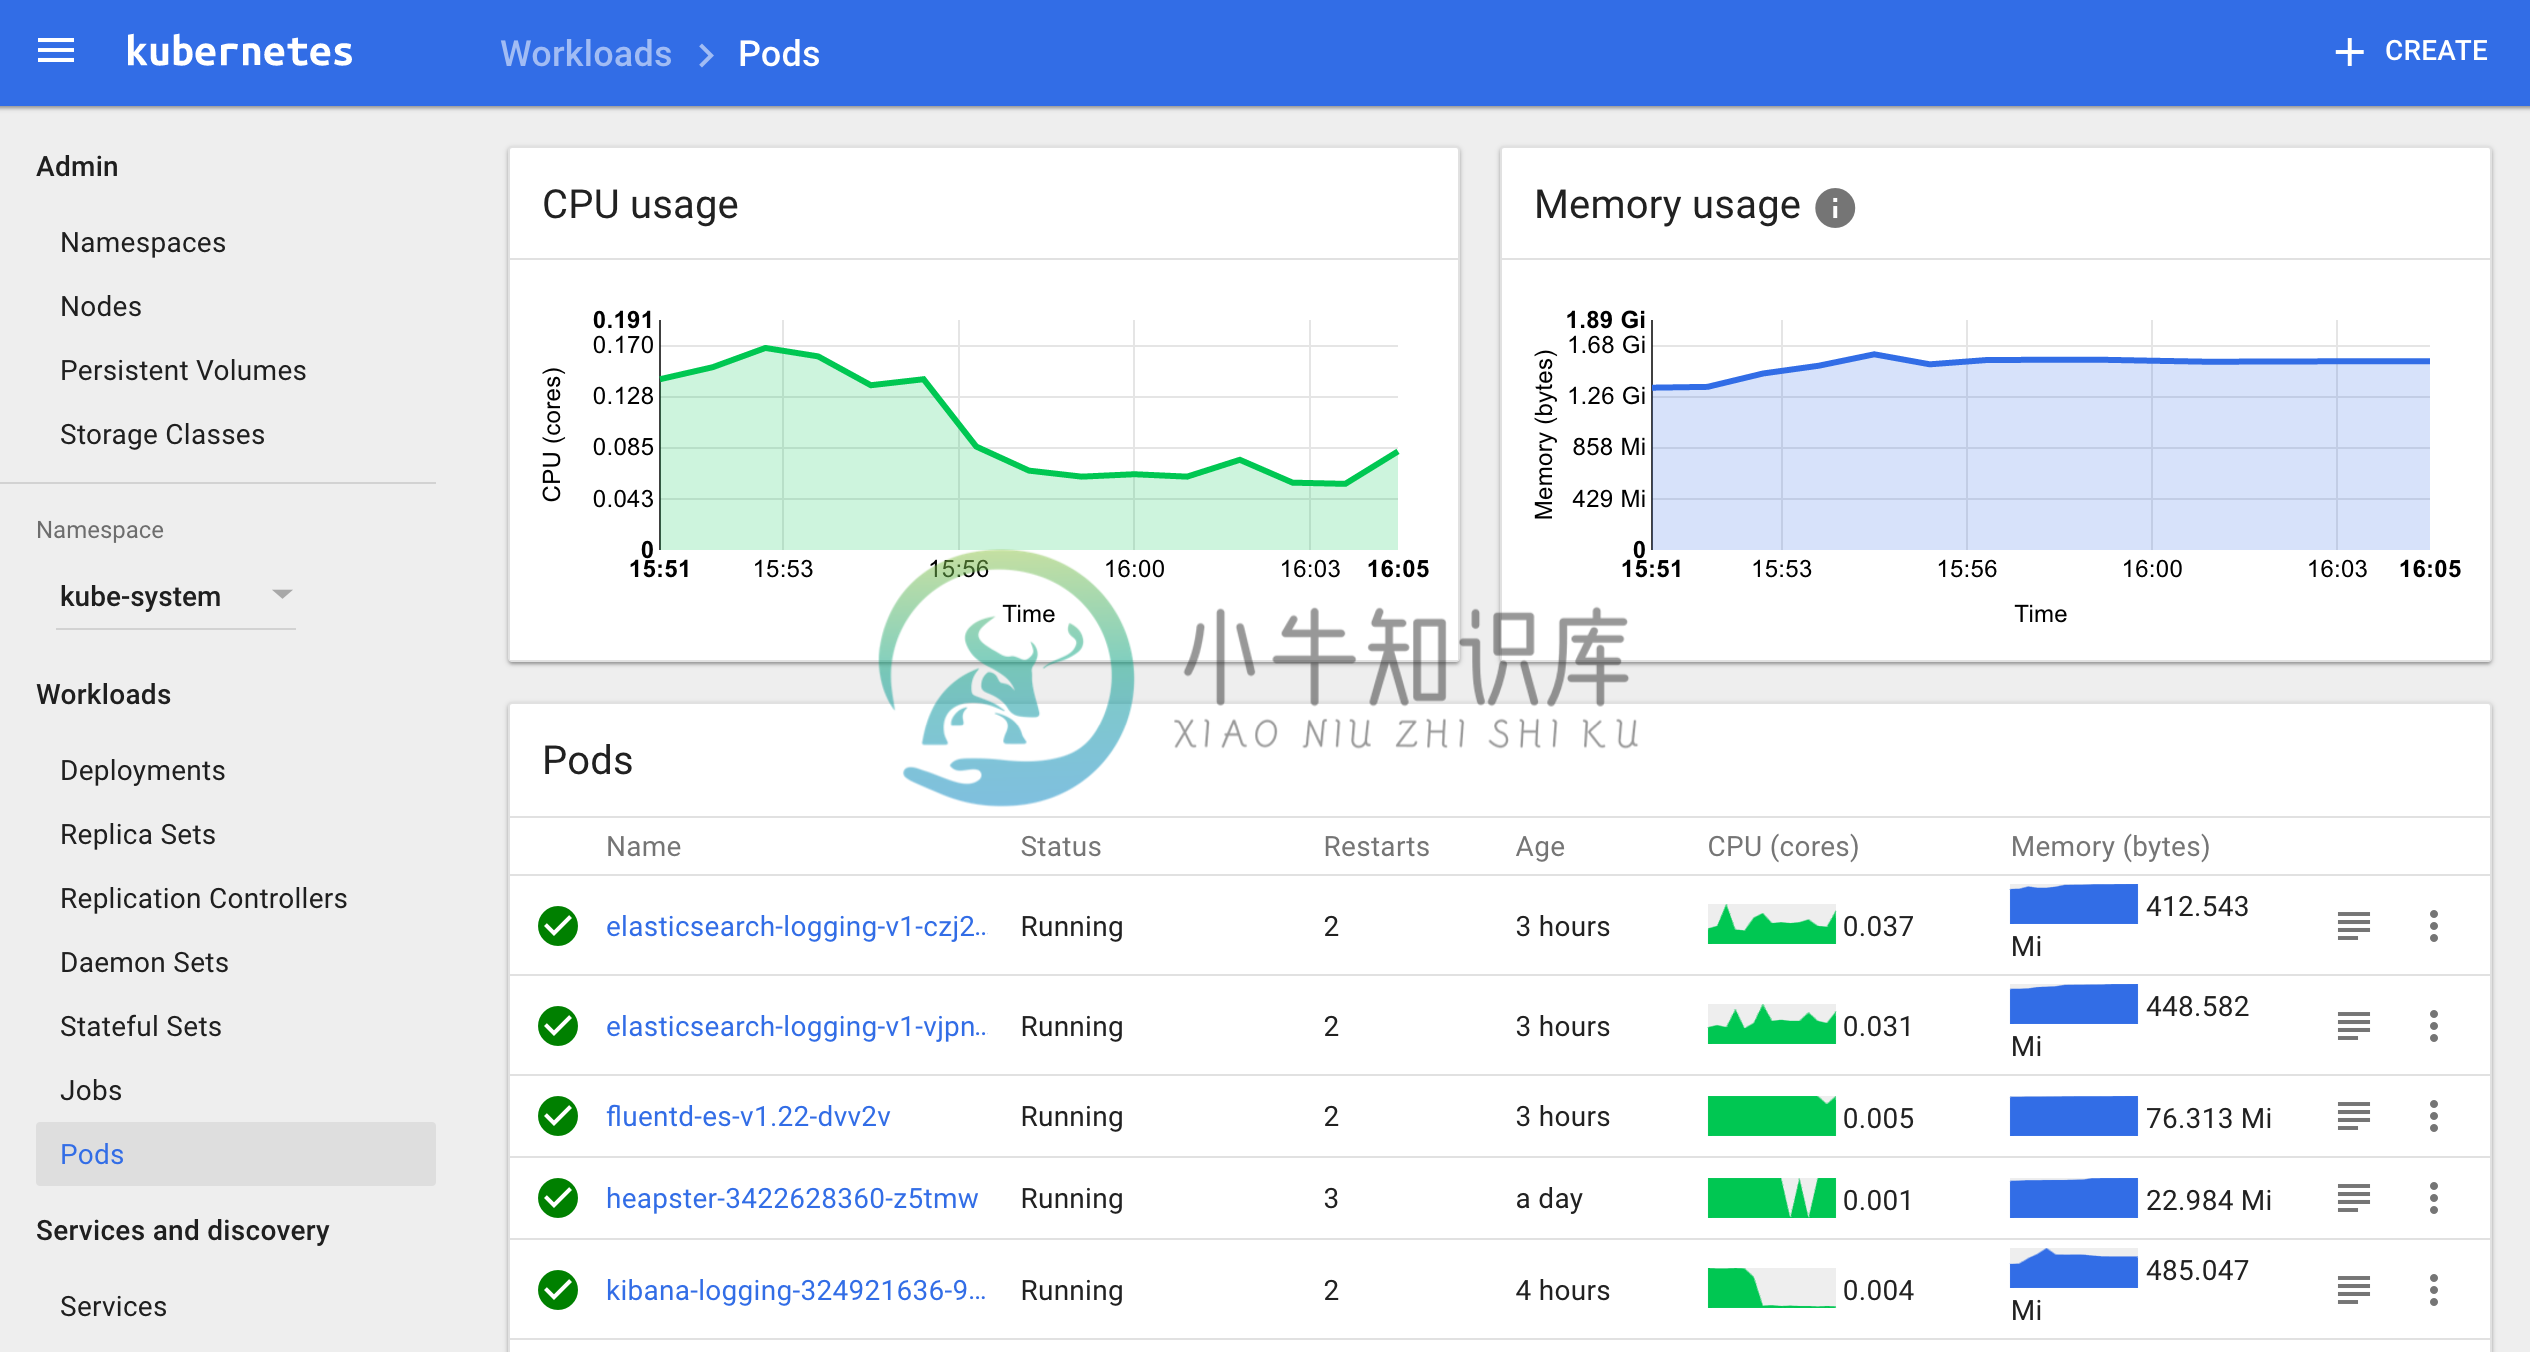The image size is (2530, 1352).
Task: Click the 0.037 CPU value
Action: 1878,926
